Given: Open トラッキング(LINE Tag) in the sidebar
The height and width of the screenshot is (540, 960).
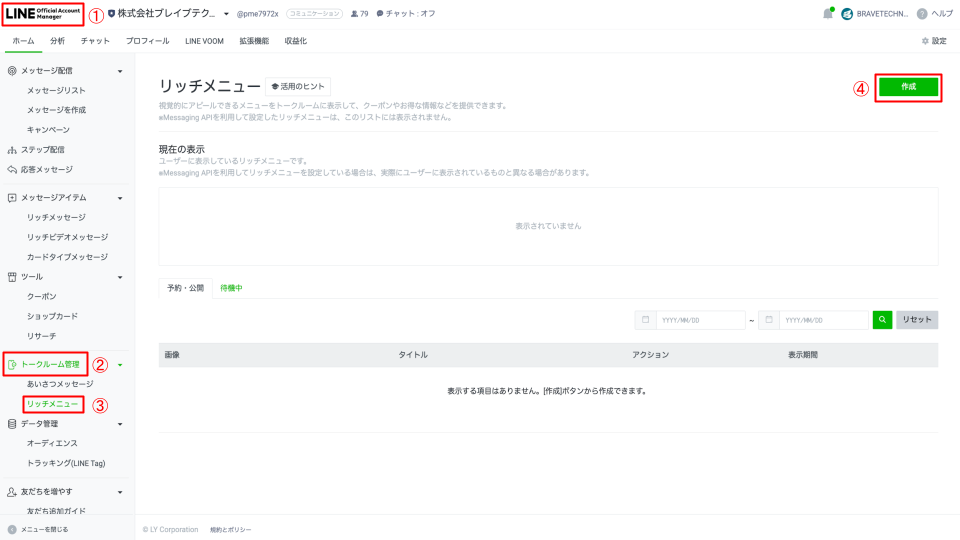Looking at the screenshot, I should point(66,463).
